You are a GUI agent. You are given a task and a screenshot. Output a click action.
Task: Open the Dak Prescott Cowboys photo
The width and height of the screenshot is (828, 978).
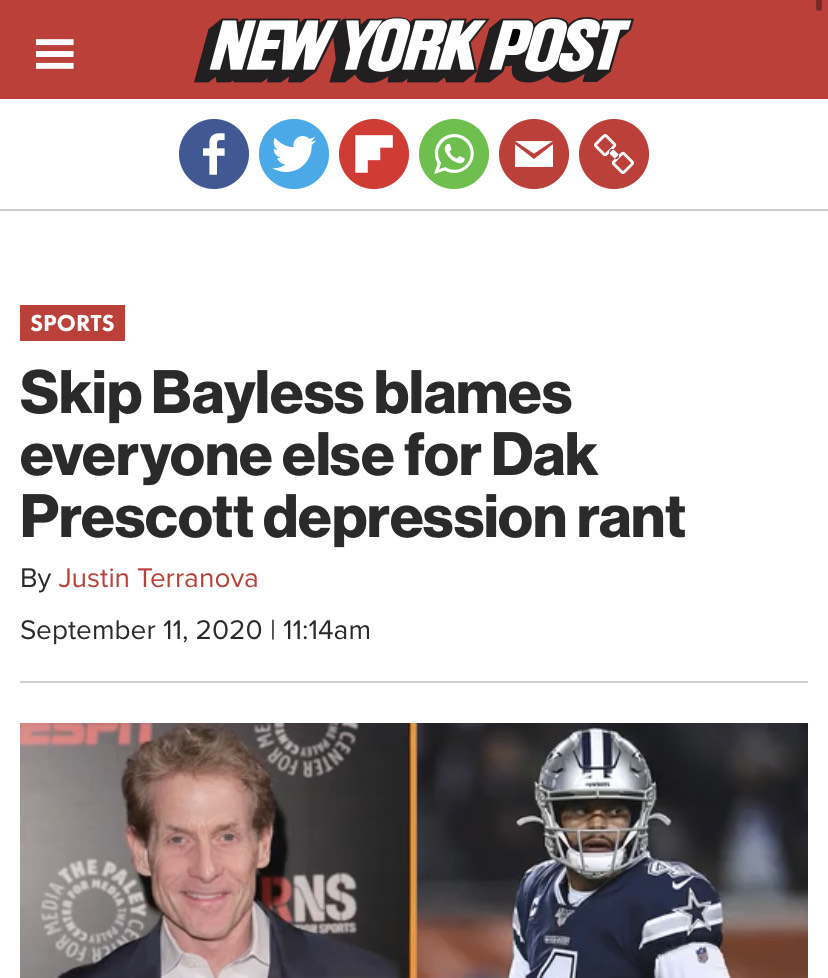click(x=612, y=851)
